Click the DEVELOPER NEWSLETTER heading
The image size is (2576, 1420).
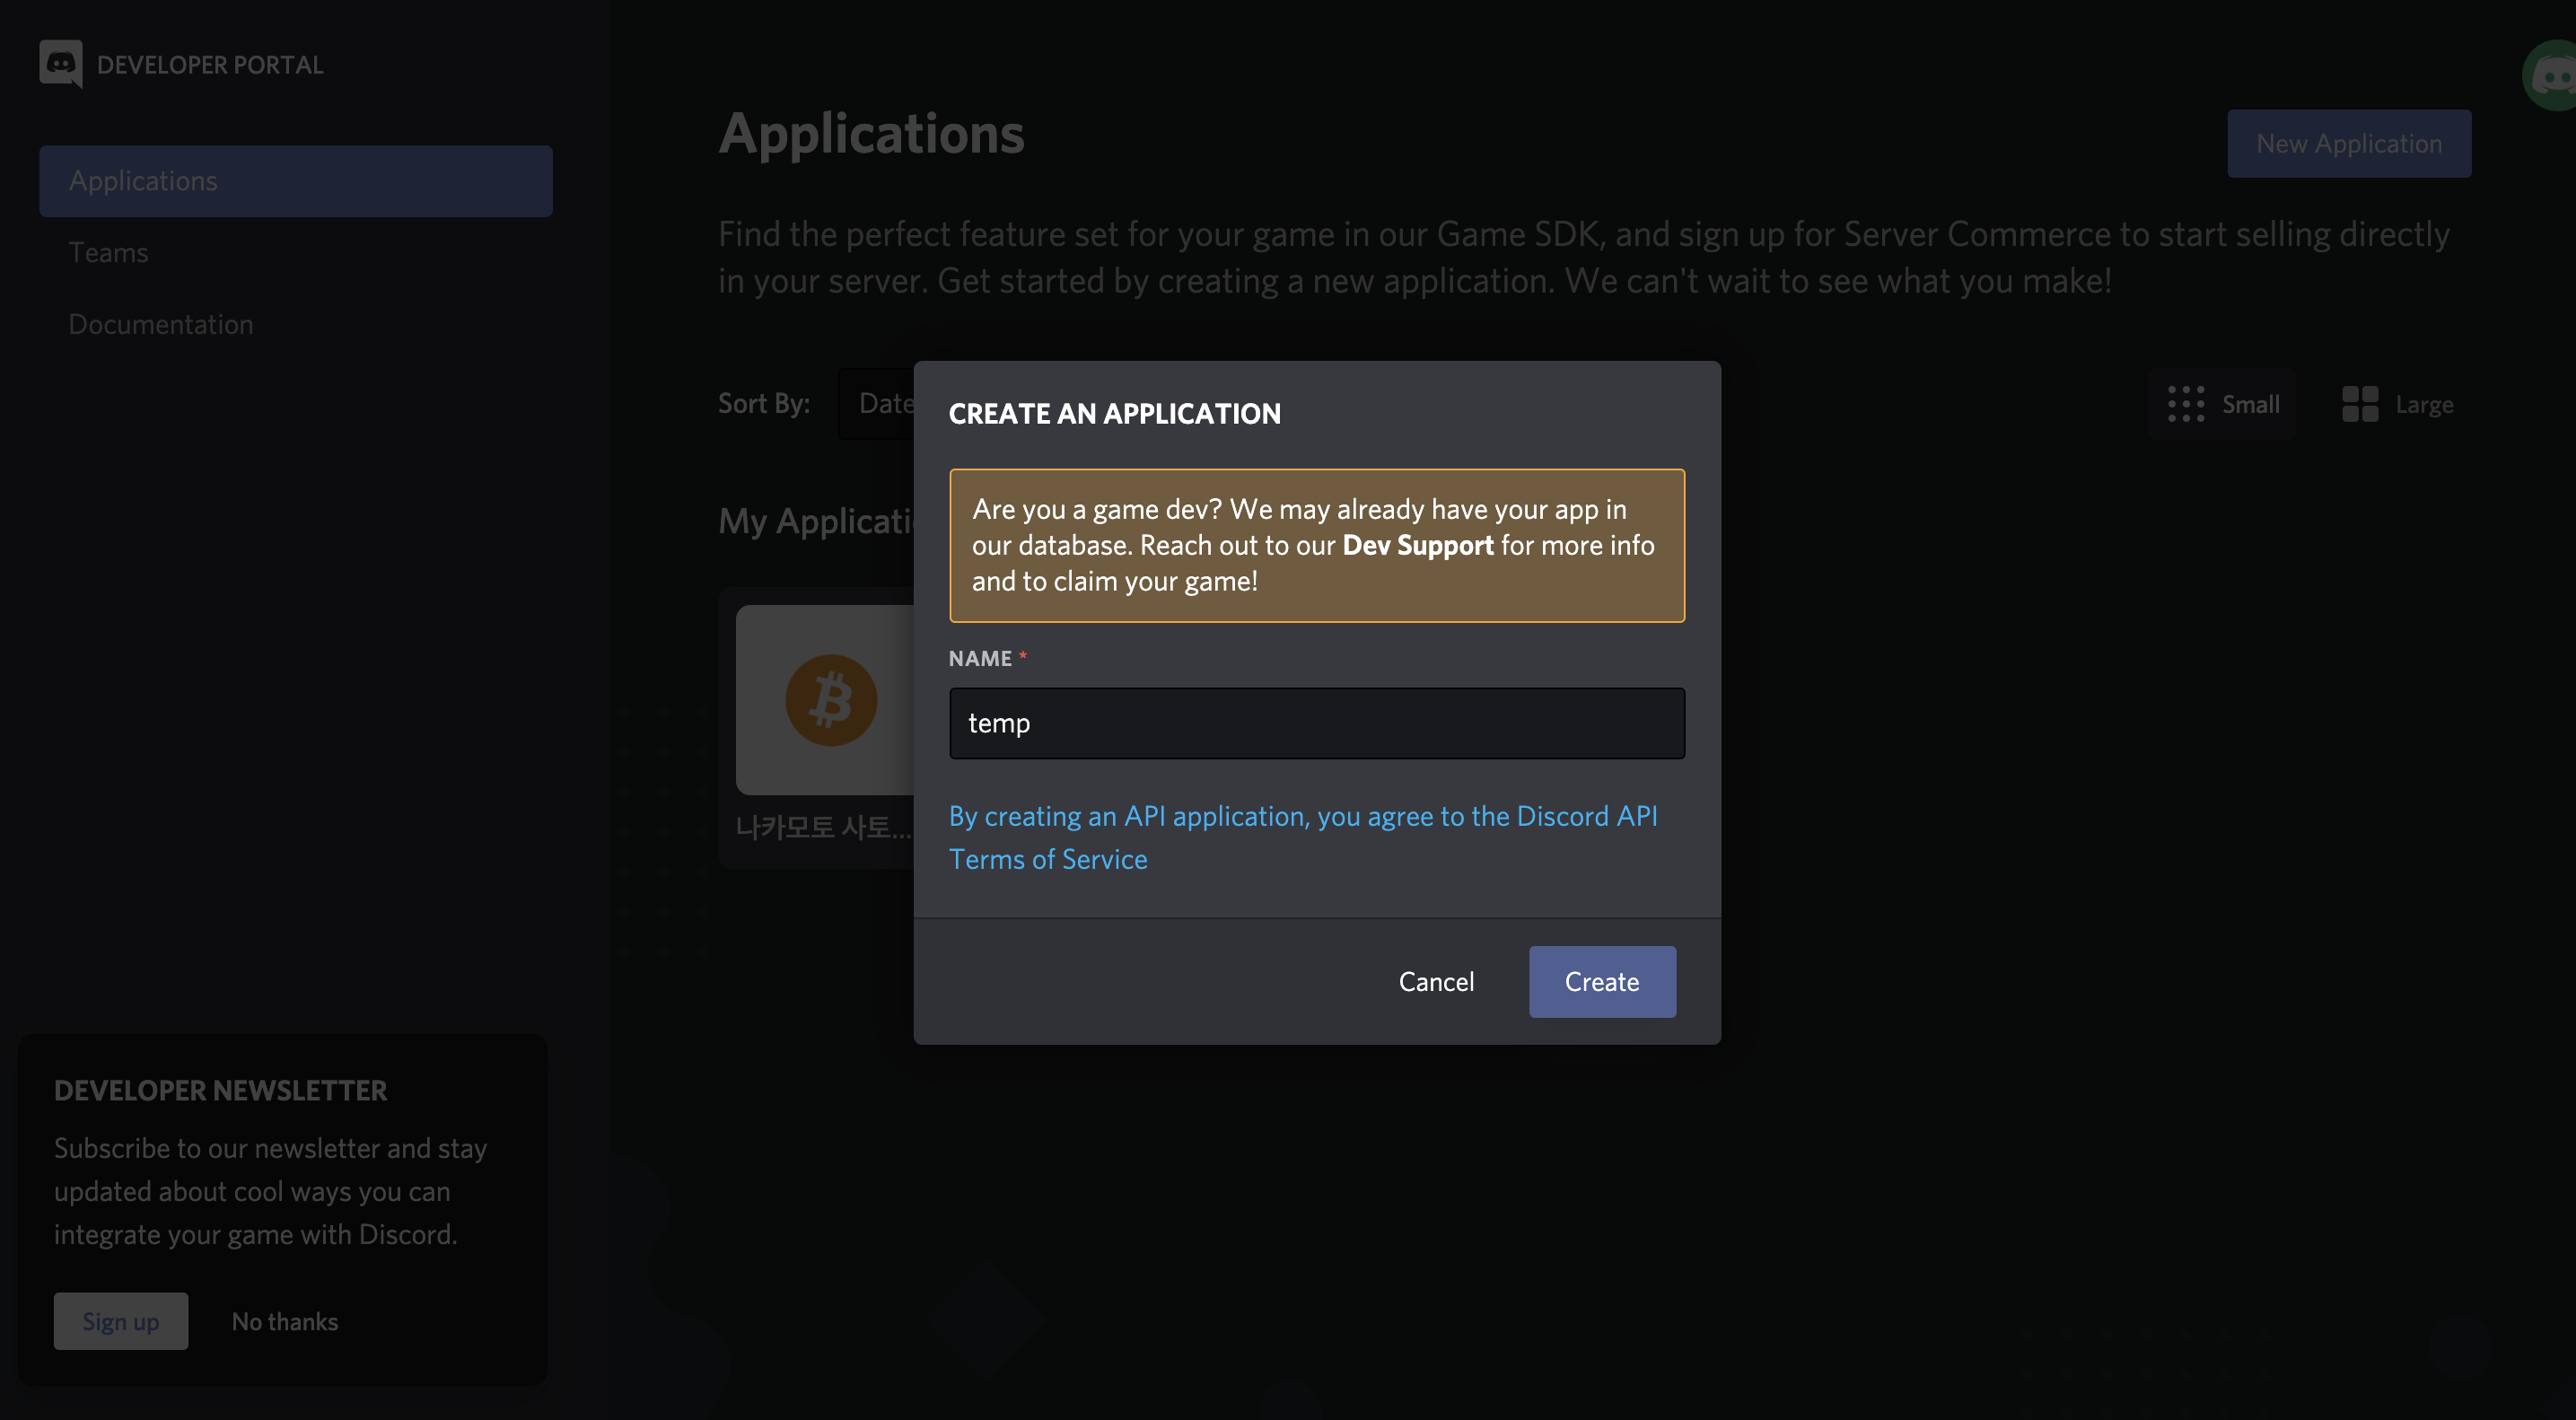coord(221,1091)
